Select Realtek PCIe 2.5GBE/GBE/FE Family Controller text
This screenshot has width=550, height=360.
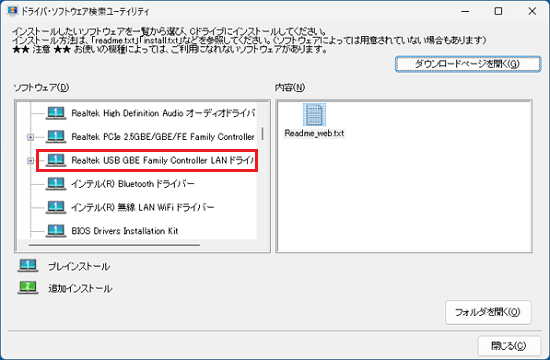click(x=163, y=137)
